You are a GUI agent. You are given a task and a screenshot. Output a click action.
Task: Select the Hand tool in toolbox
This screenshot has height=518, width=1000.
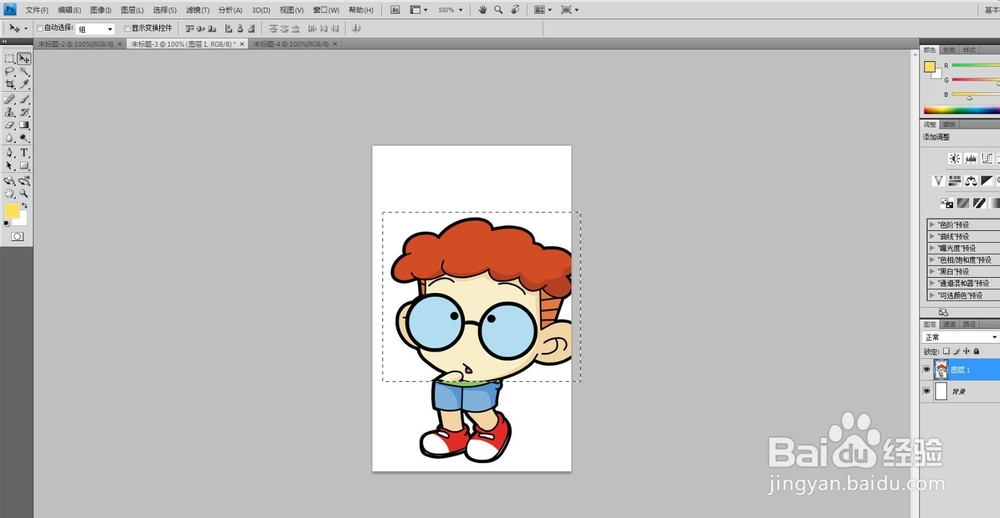10,193
